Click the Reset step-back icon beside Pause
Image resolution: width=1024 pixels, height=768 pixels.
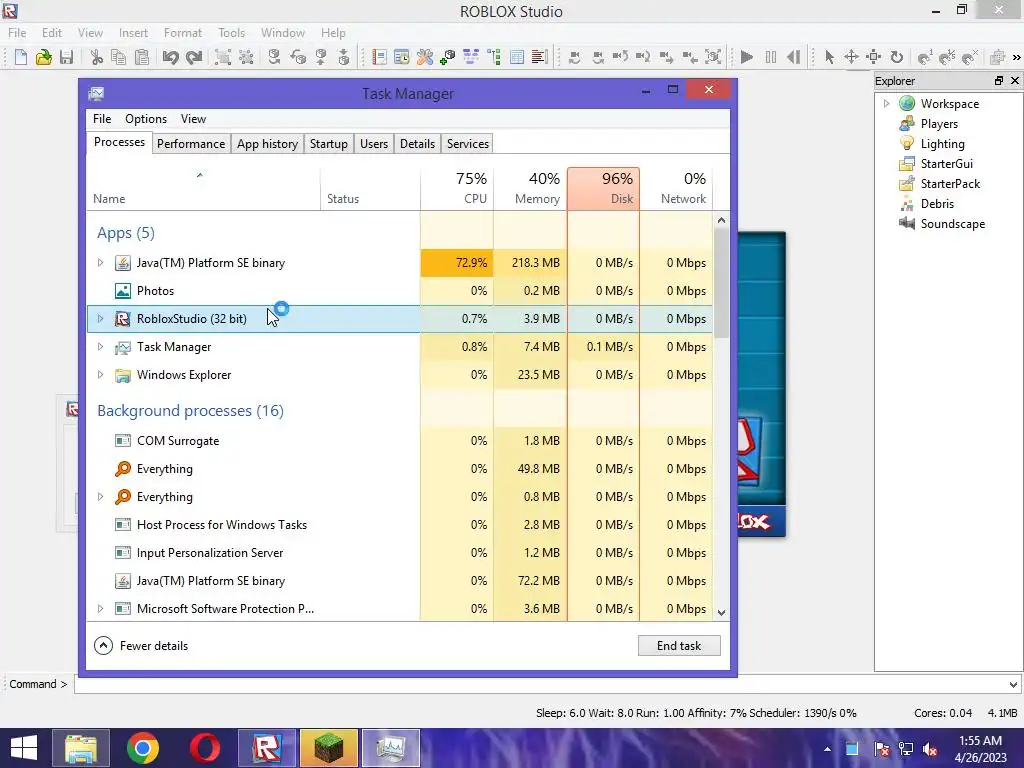pos(793,57)
